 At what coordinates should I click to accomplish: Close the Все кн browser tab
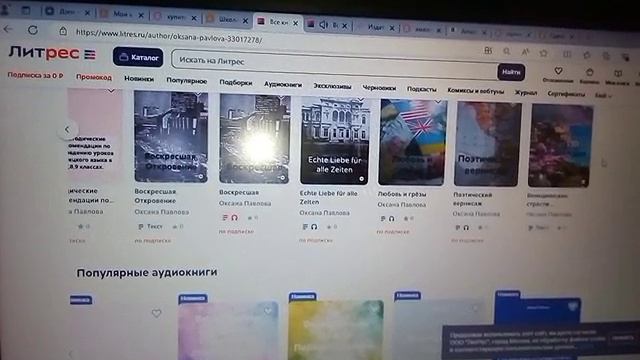[295, 23]
